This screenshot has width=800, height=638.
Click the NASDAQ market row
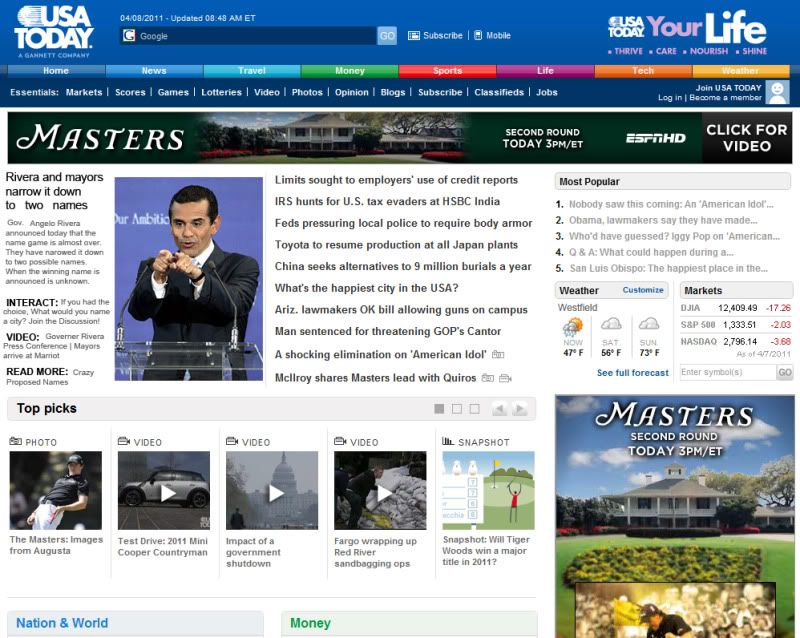click(736, 341)
